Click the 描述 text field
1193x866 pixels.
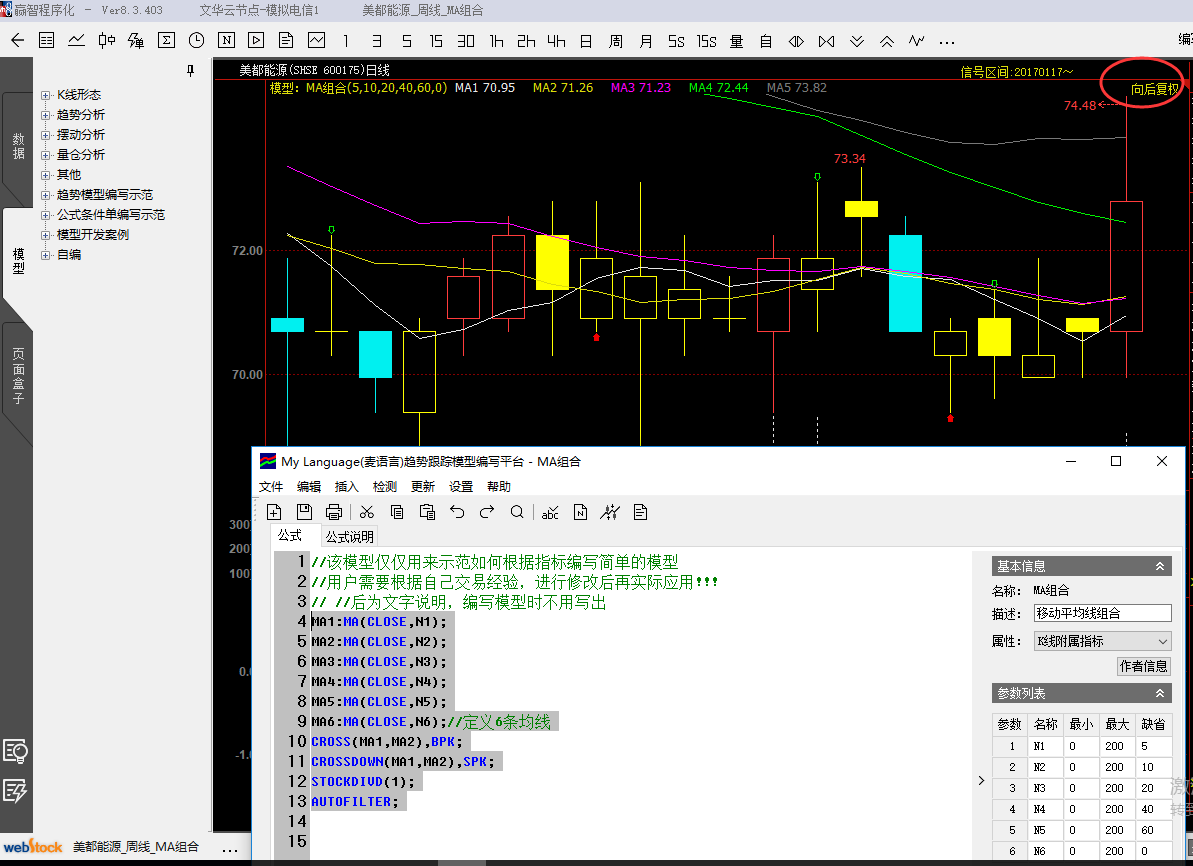(x=1102, y=613)
